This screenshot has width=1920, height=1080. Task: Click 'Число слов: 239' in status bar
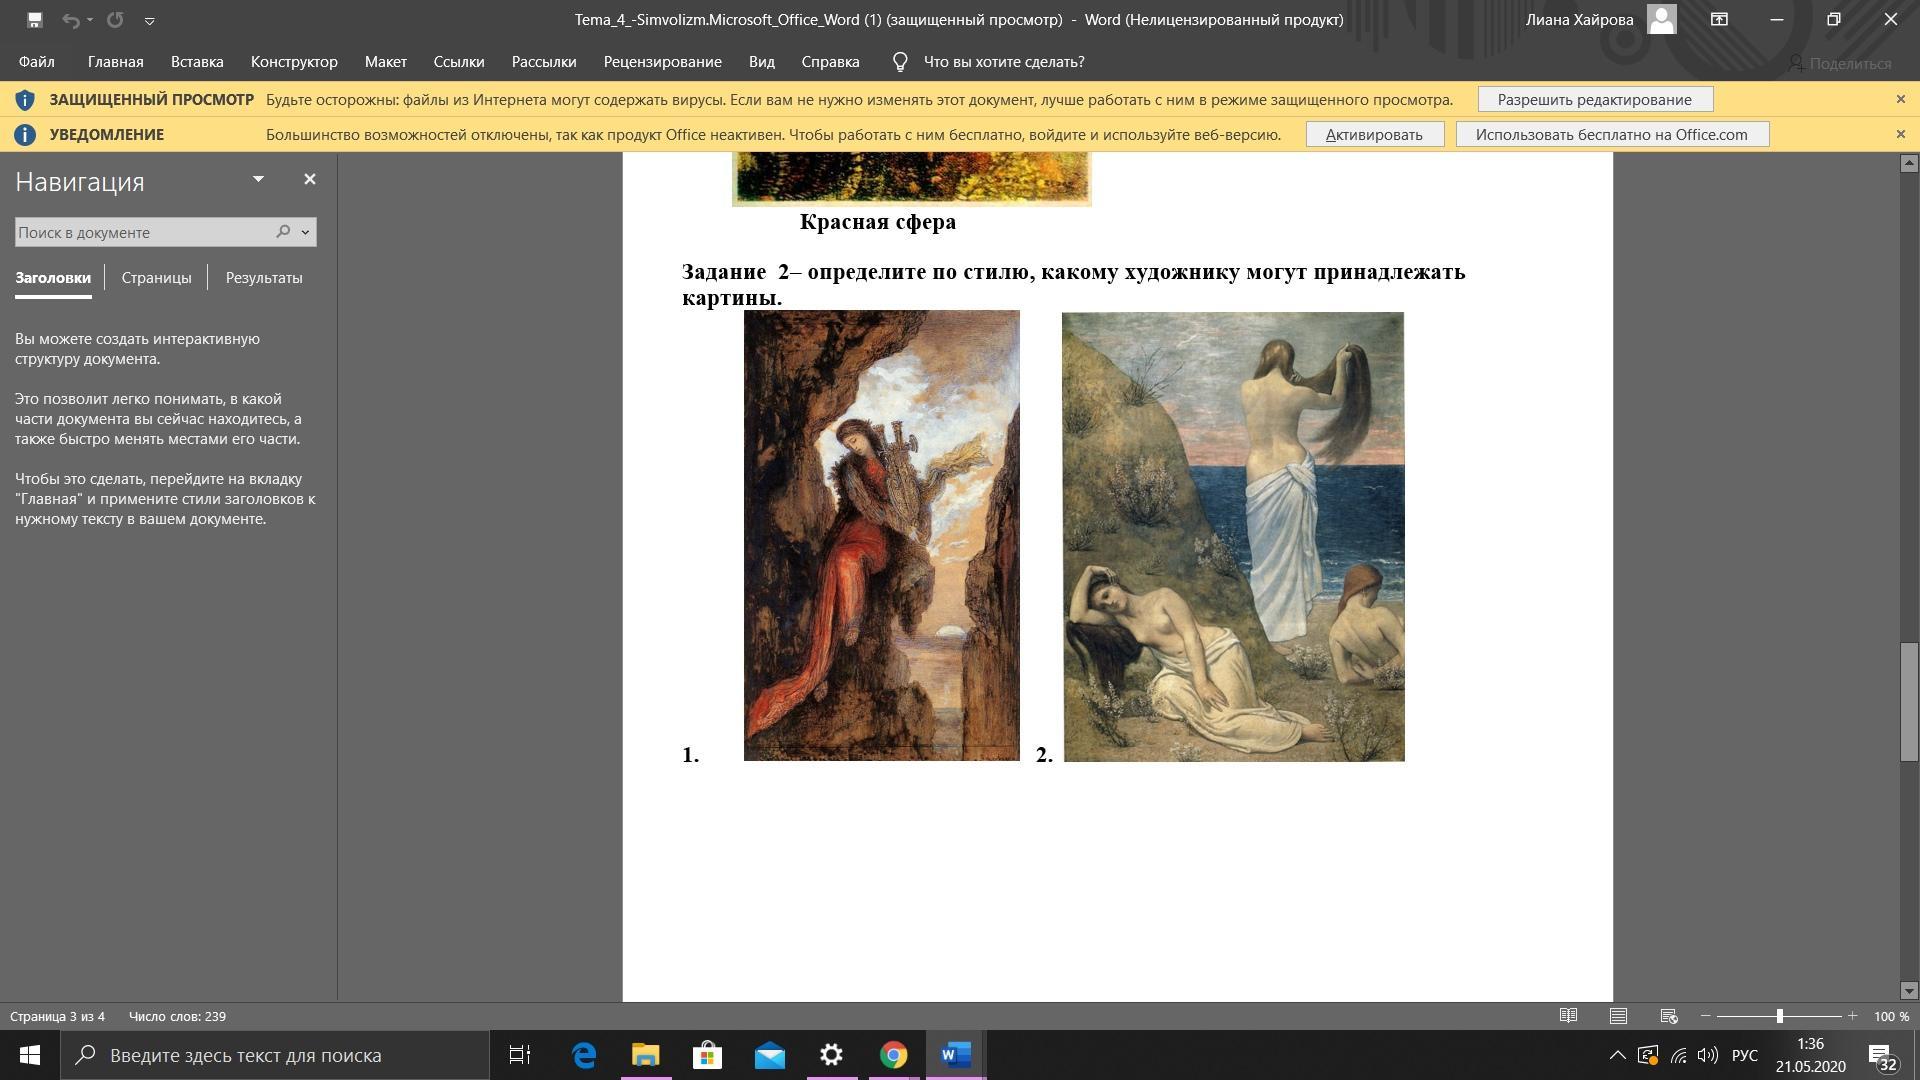click(177, 1016)
